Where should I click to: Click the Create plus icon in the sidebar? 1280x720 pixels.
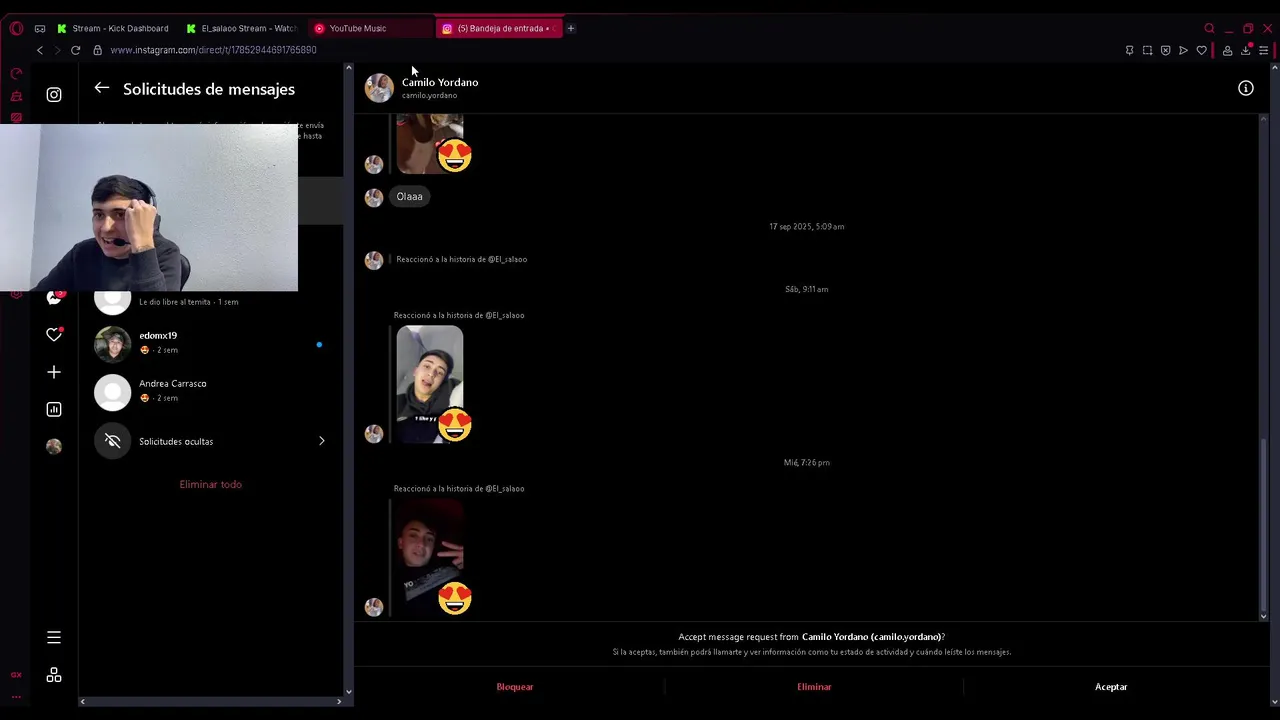[x=54, y=372]
